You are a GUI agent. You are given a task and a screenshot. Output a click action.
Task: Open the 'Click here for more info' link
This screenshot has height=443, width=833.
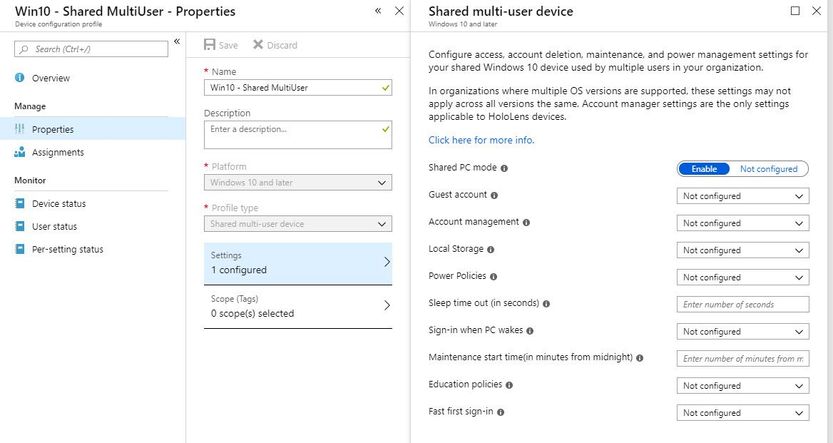pos(481,140)
